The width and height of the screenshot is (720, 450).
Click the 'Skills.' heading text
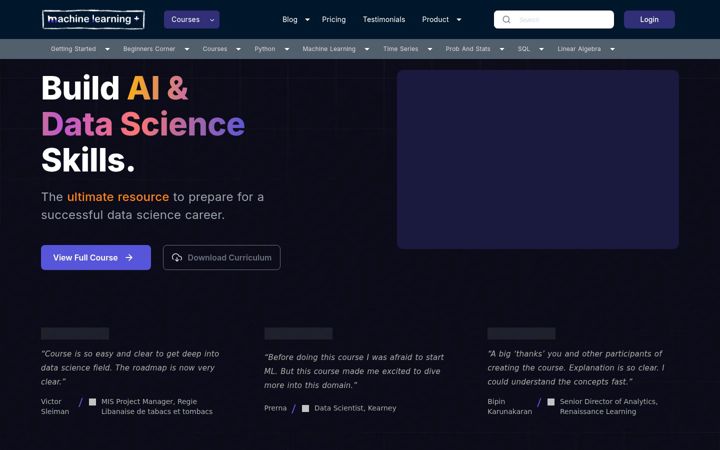tap(88, 160)
